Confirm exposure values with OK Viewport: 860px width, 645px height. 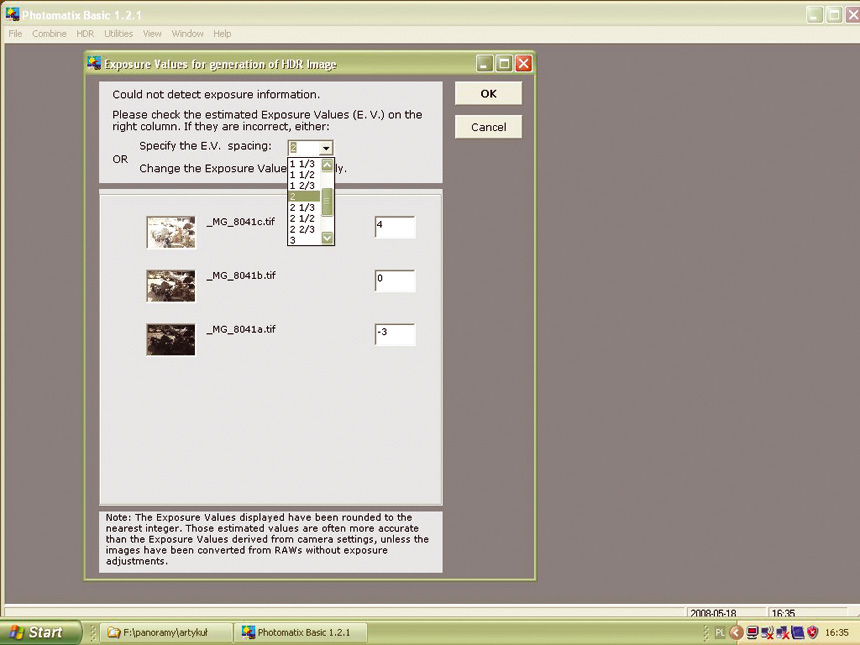[488, 94]
